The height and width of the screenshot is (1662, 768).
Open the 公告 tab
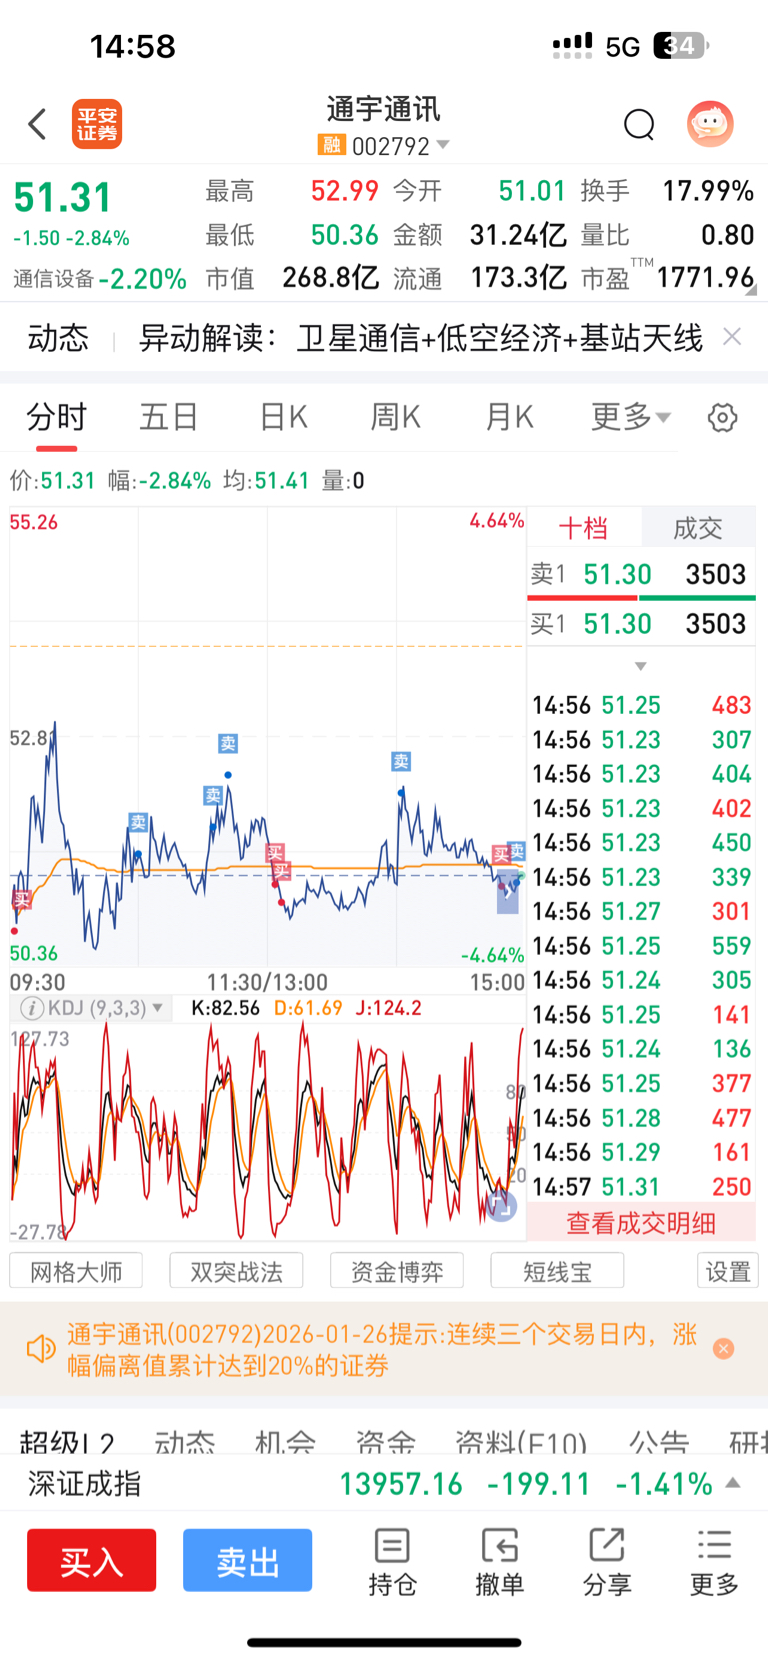(658, 1442)
